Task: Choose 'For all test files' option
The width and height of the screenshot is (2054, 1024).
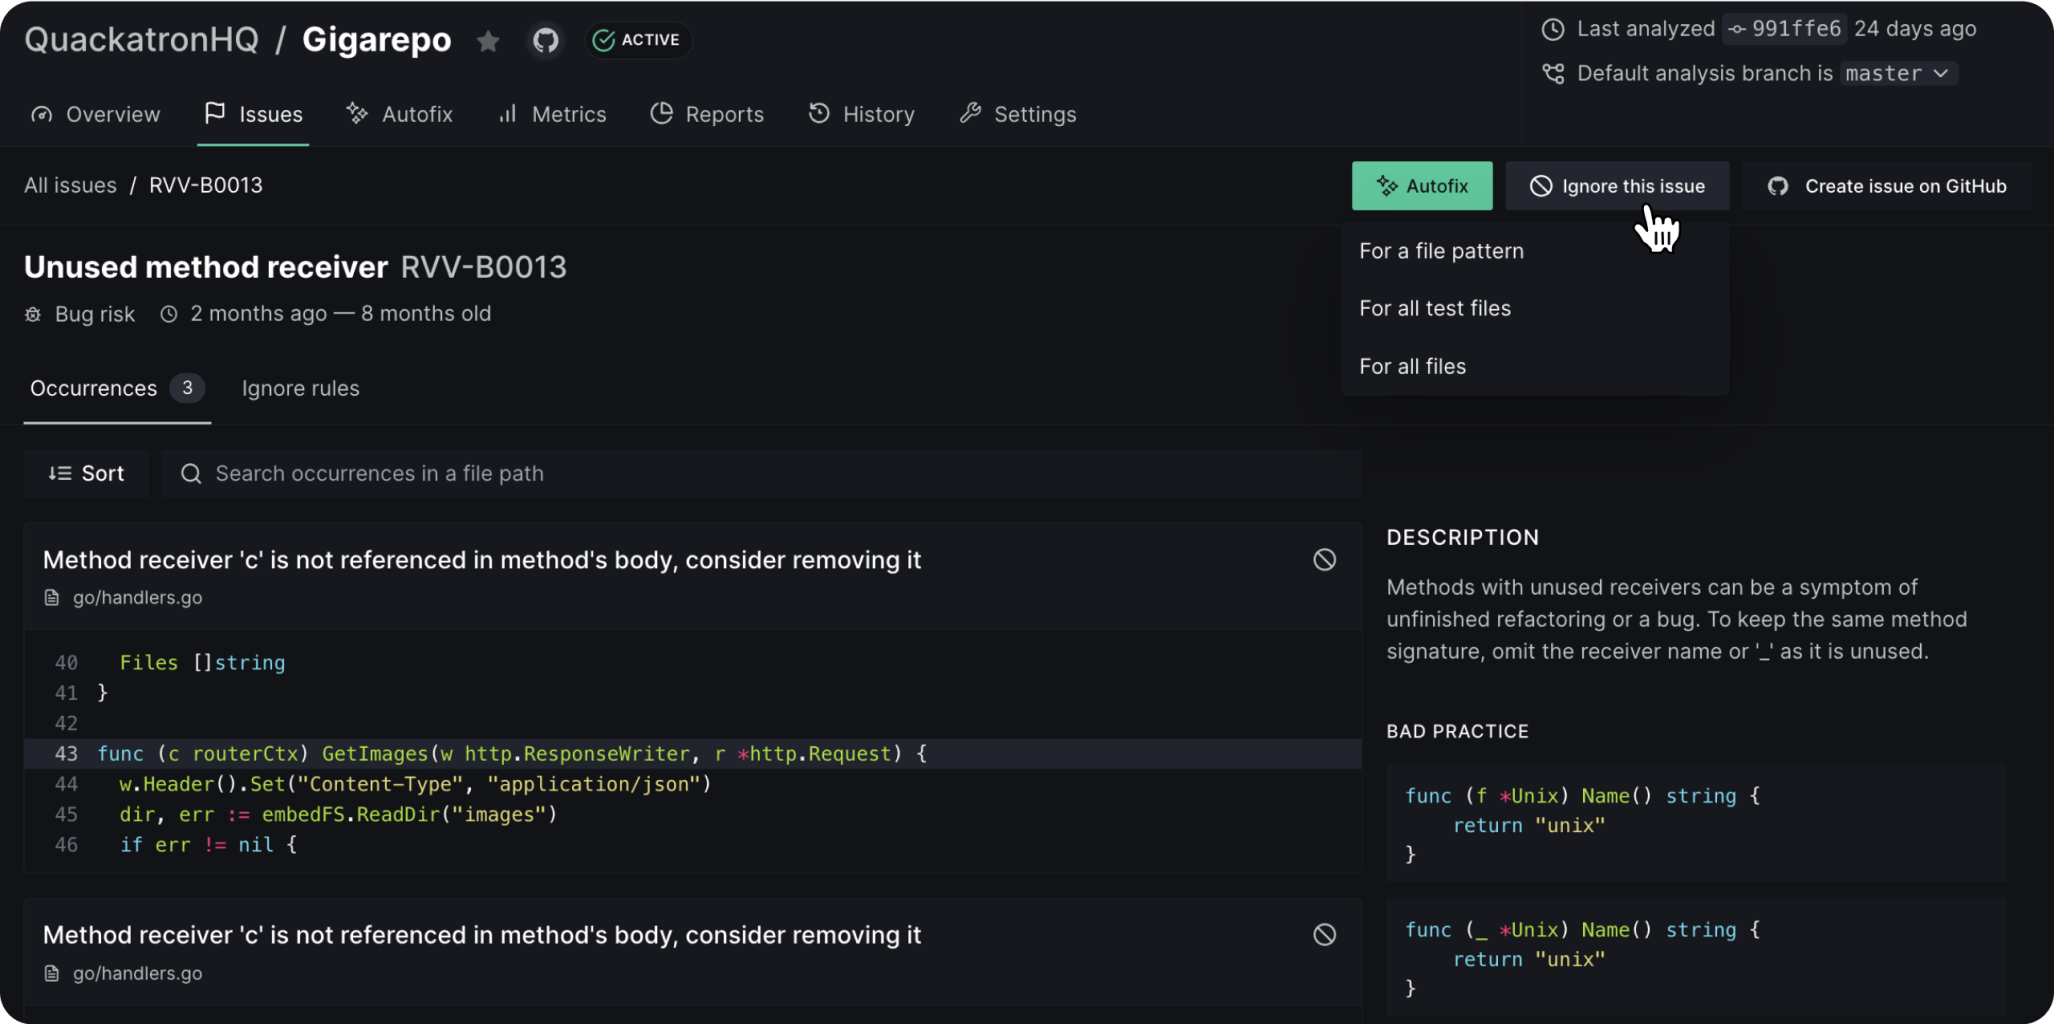Action: (x=1434, y=309)
